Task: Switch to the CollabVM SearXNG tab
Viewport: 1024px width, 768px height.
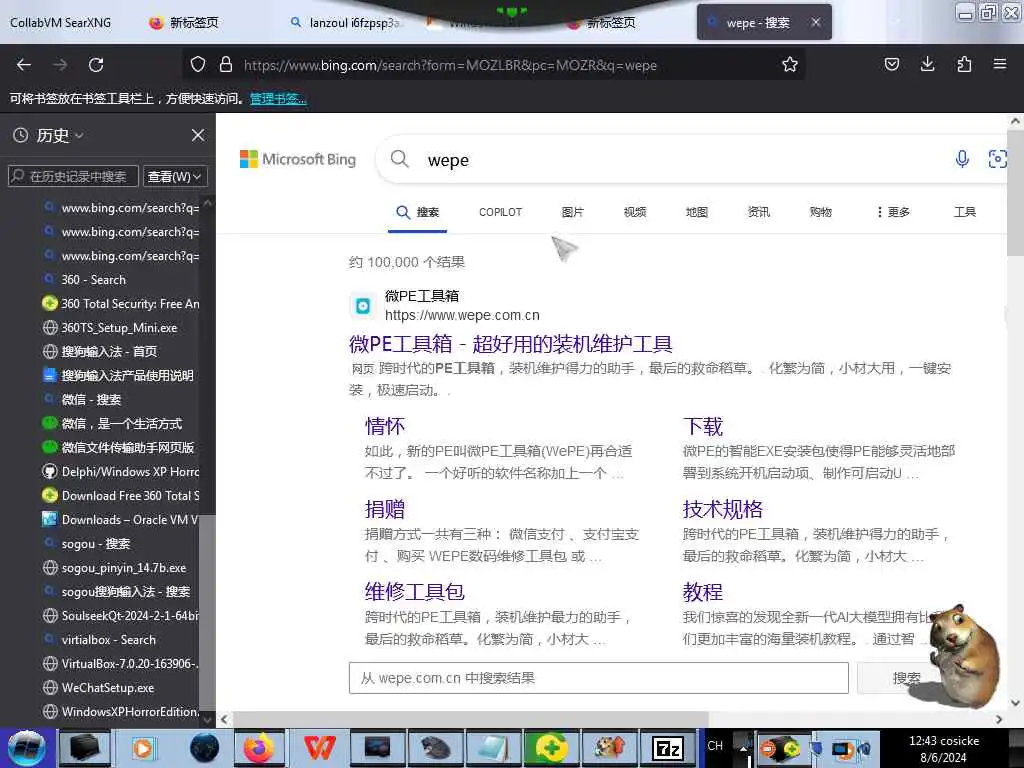Action: [x=61, y=22]
